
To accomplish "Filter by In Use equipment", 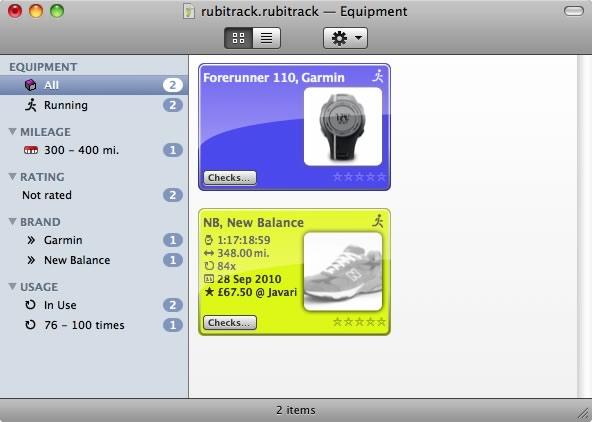I will pyautogui.click(x=94, y=305).
